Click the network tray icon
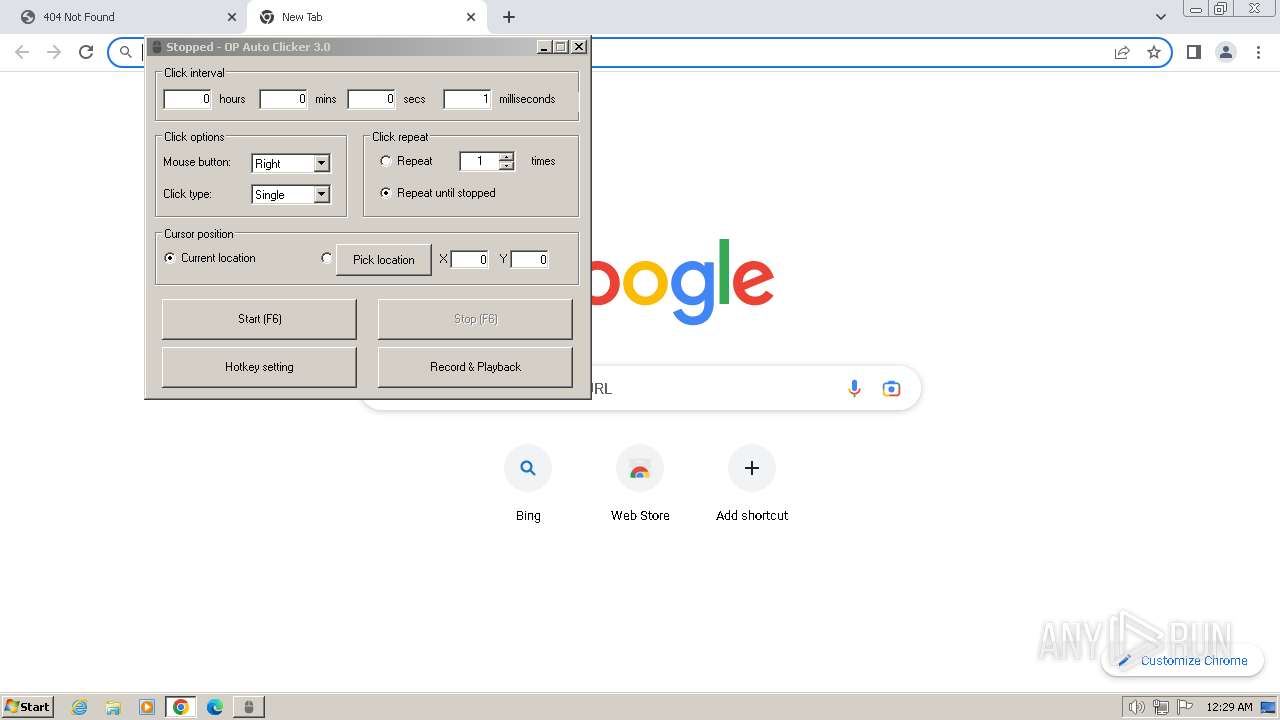 click(x=1161, y=707)
